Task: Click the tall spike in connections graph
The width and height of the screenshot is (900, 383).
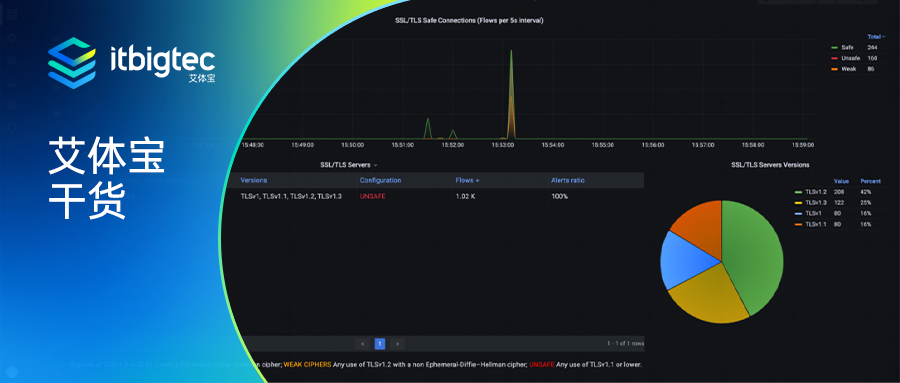Action: coord(511,94)
